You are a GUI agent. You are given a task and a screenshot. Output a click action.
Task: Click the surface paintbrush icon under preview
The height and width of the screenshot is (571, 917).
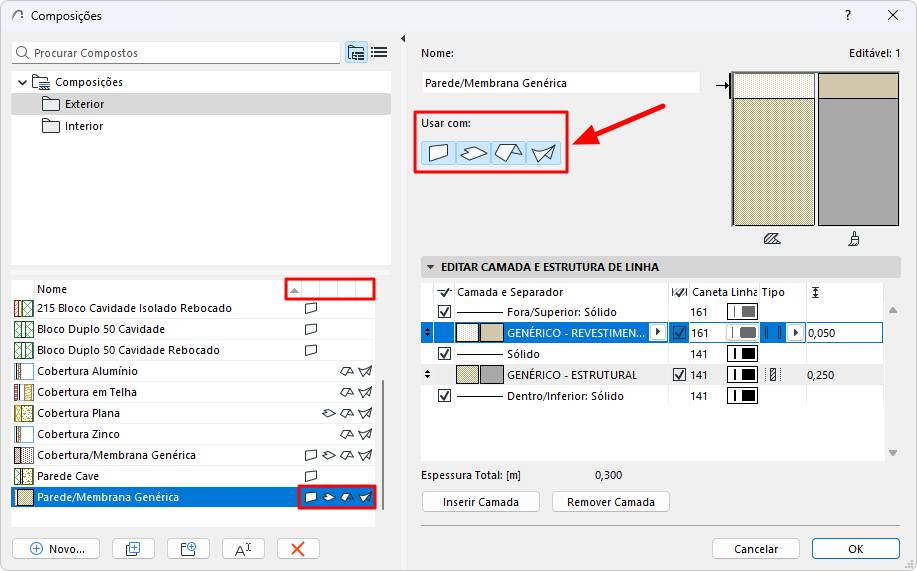tap(854, 239)
